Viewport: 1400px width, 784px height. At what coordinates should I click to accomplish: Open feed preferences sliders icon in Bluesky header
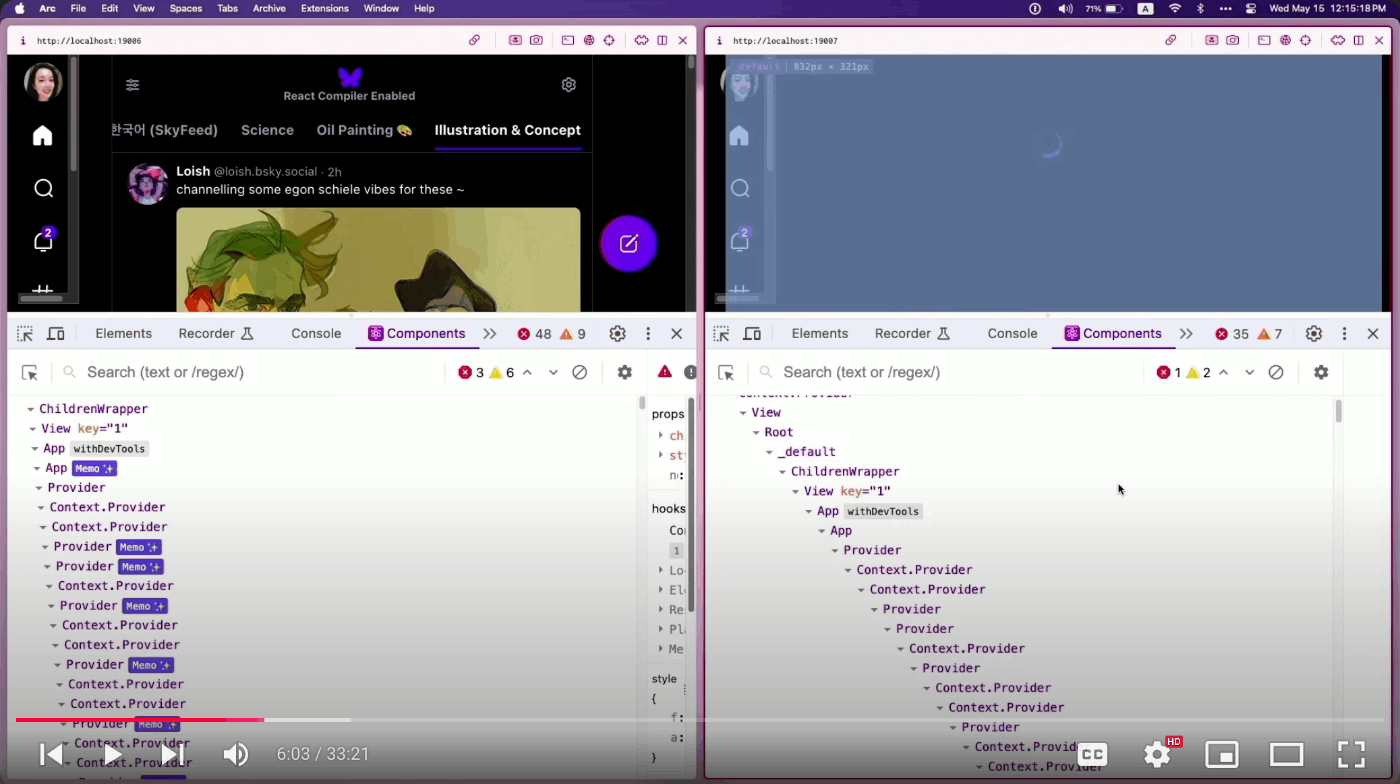(132, 85)
